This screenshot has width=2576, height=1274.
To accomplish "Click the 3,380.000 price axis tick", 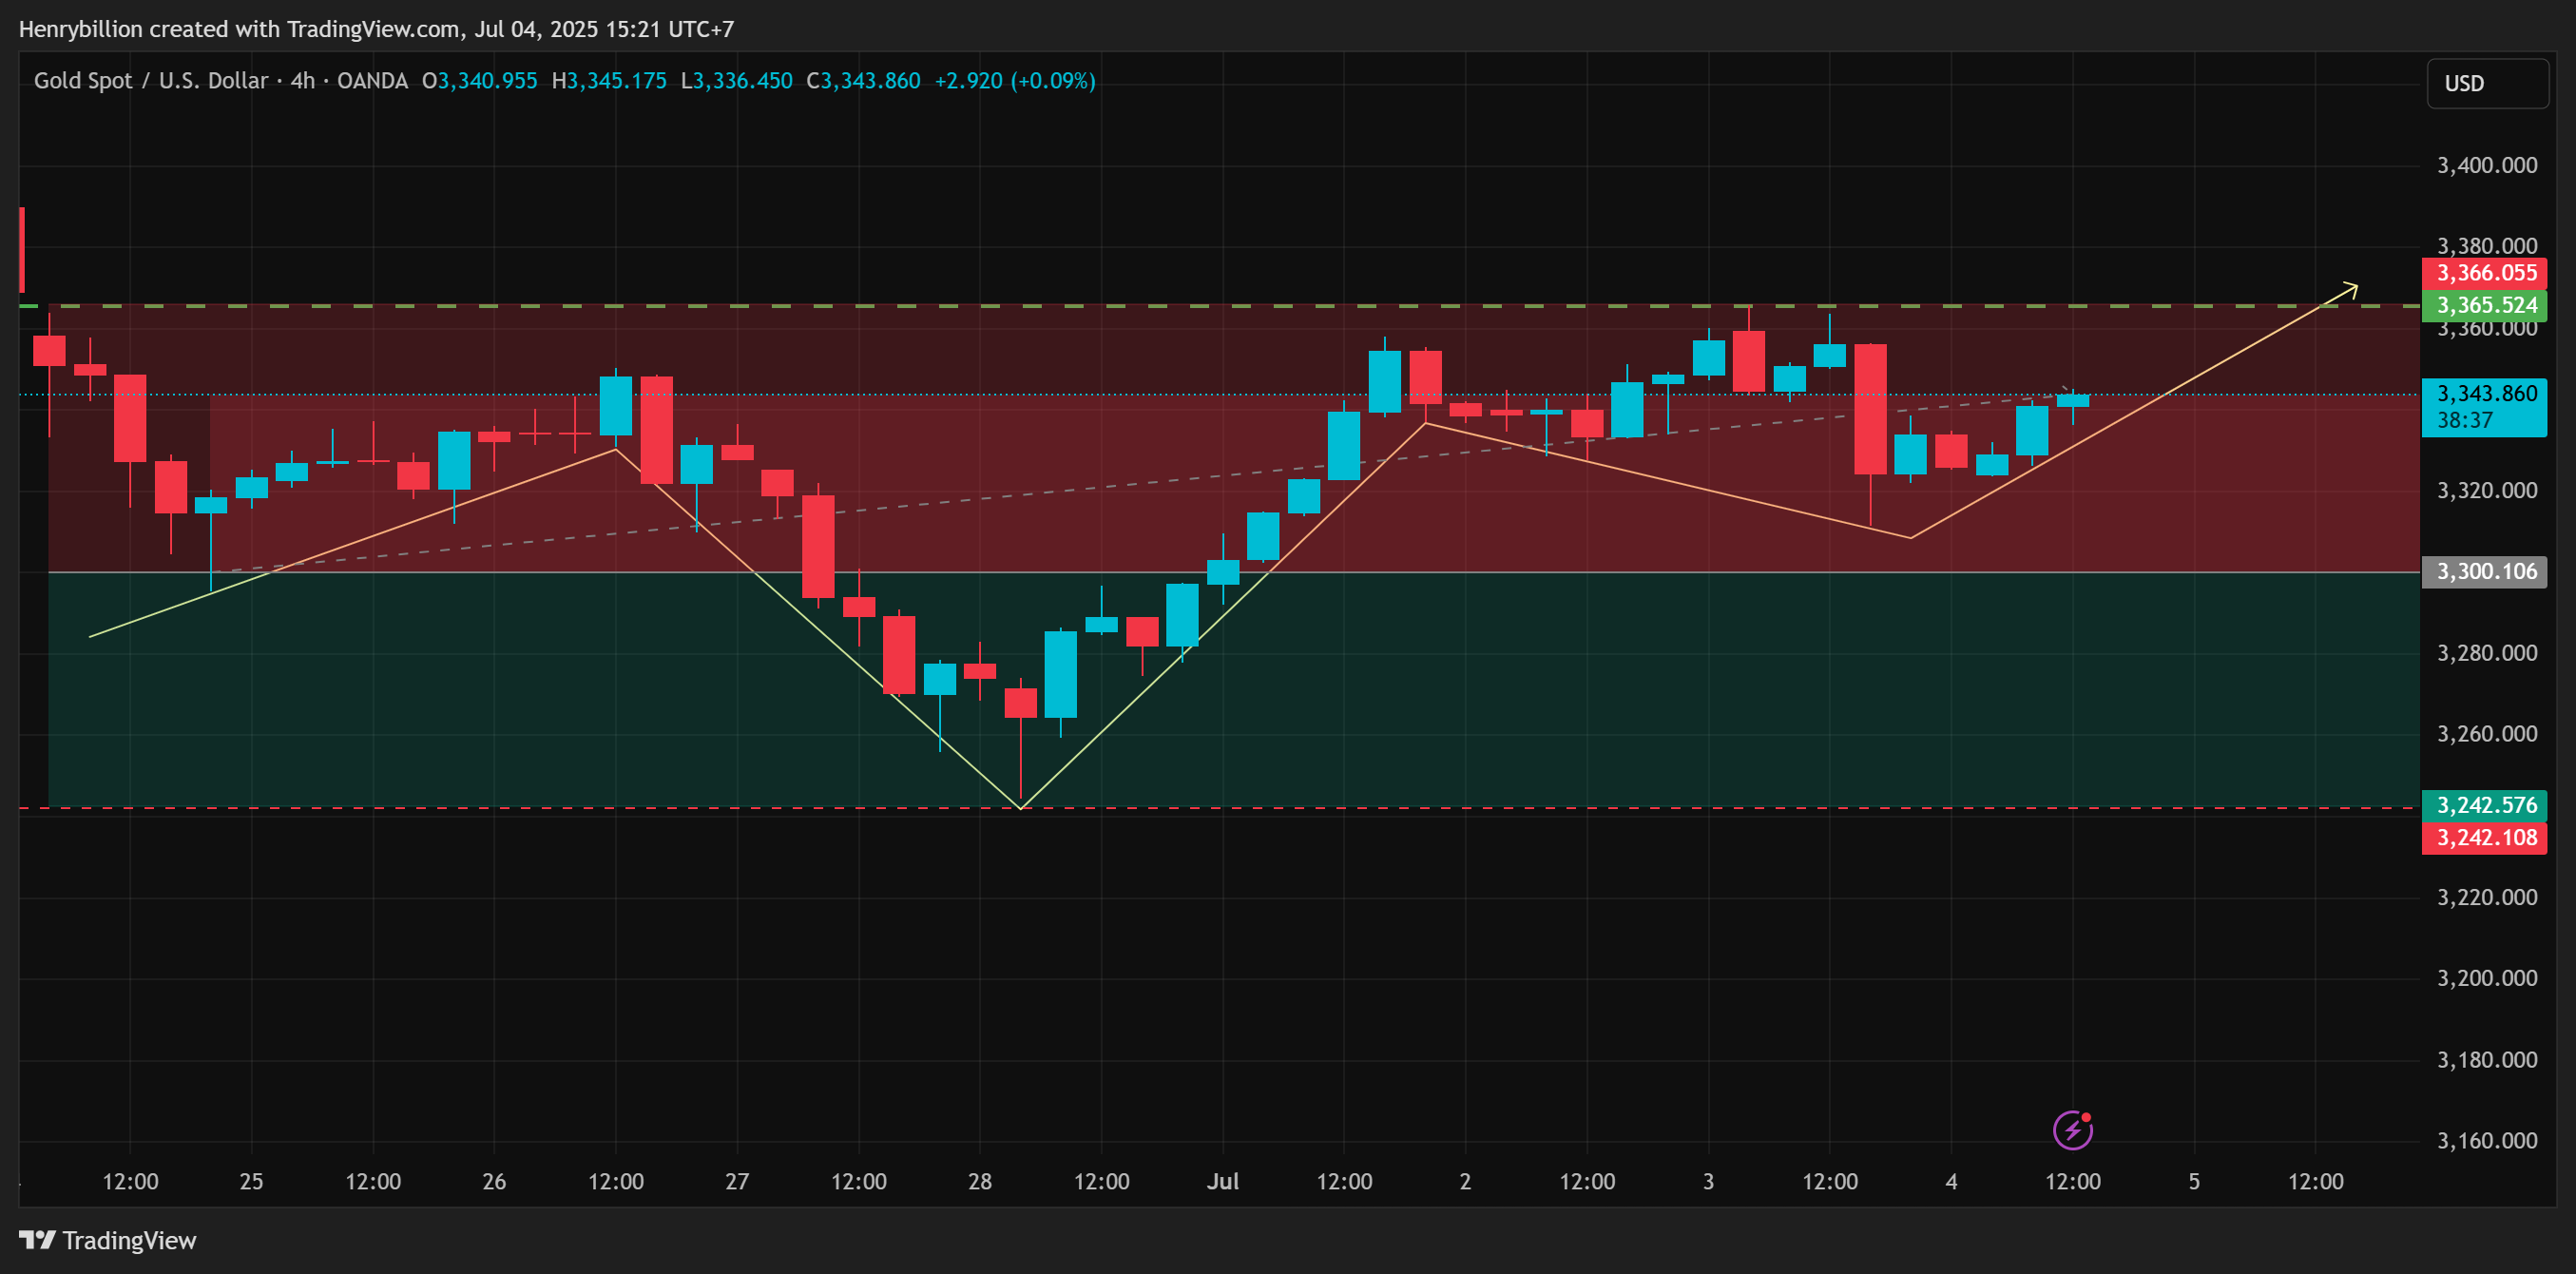I will [2486, 246].
